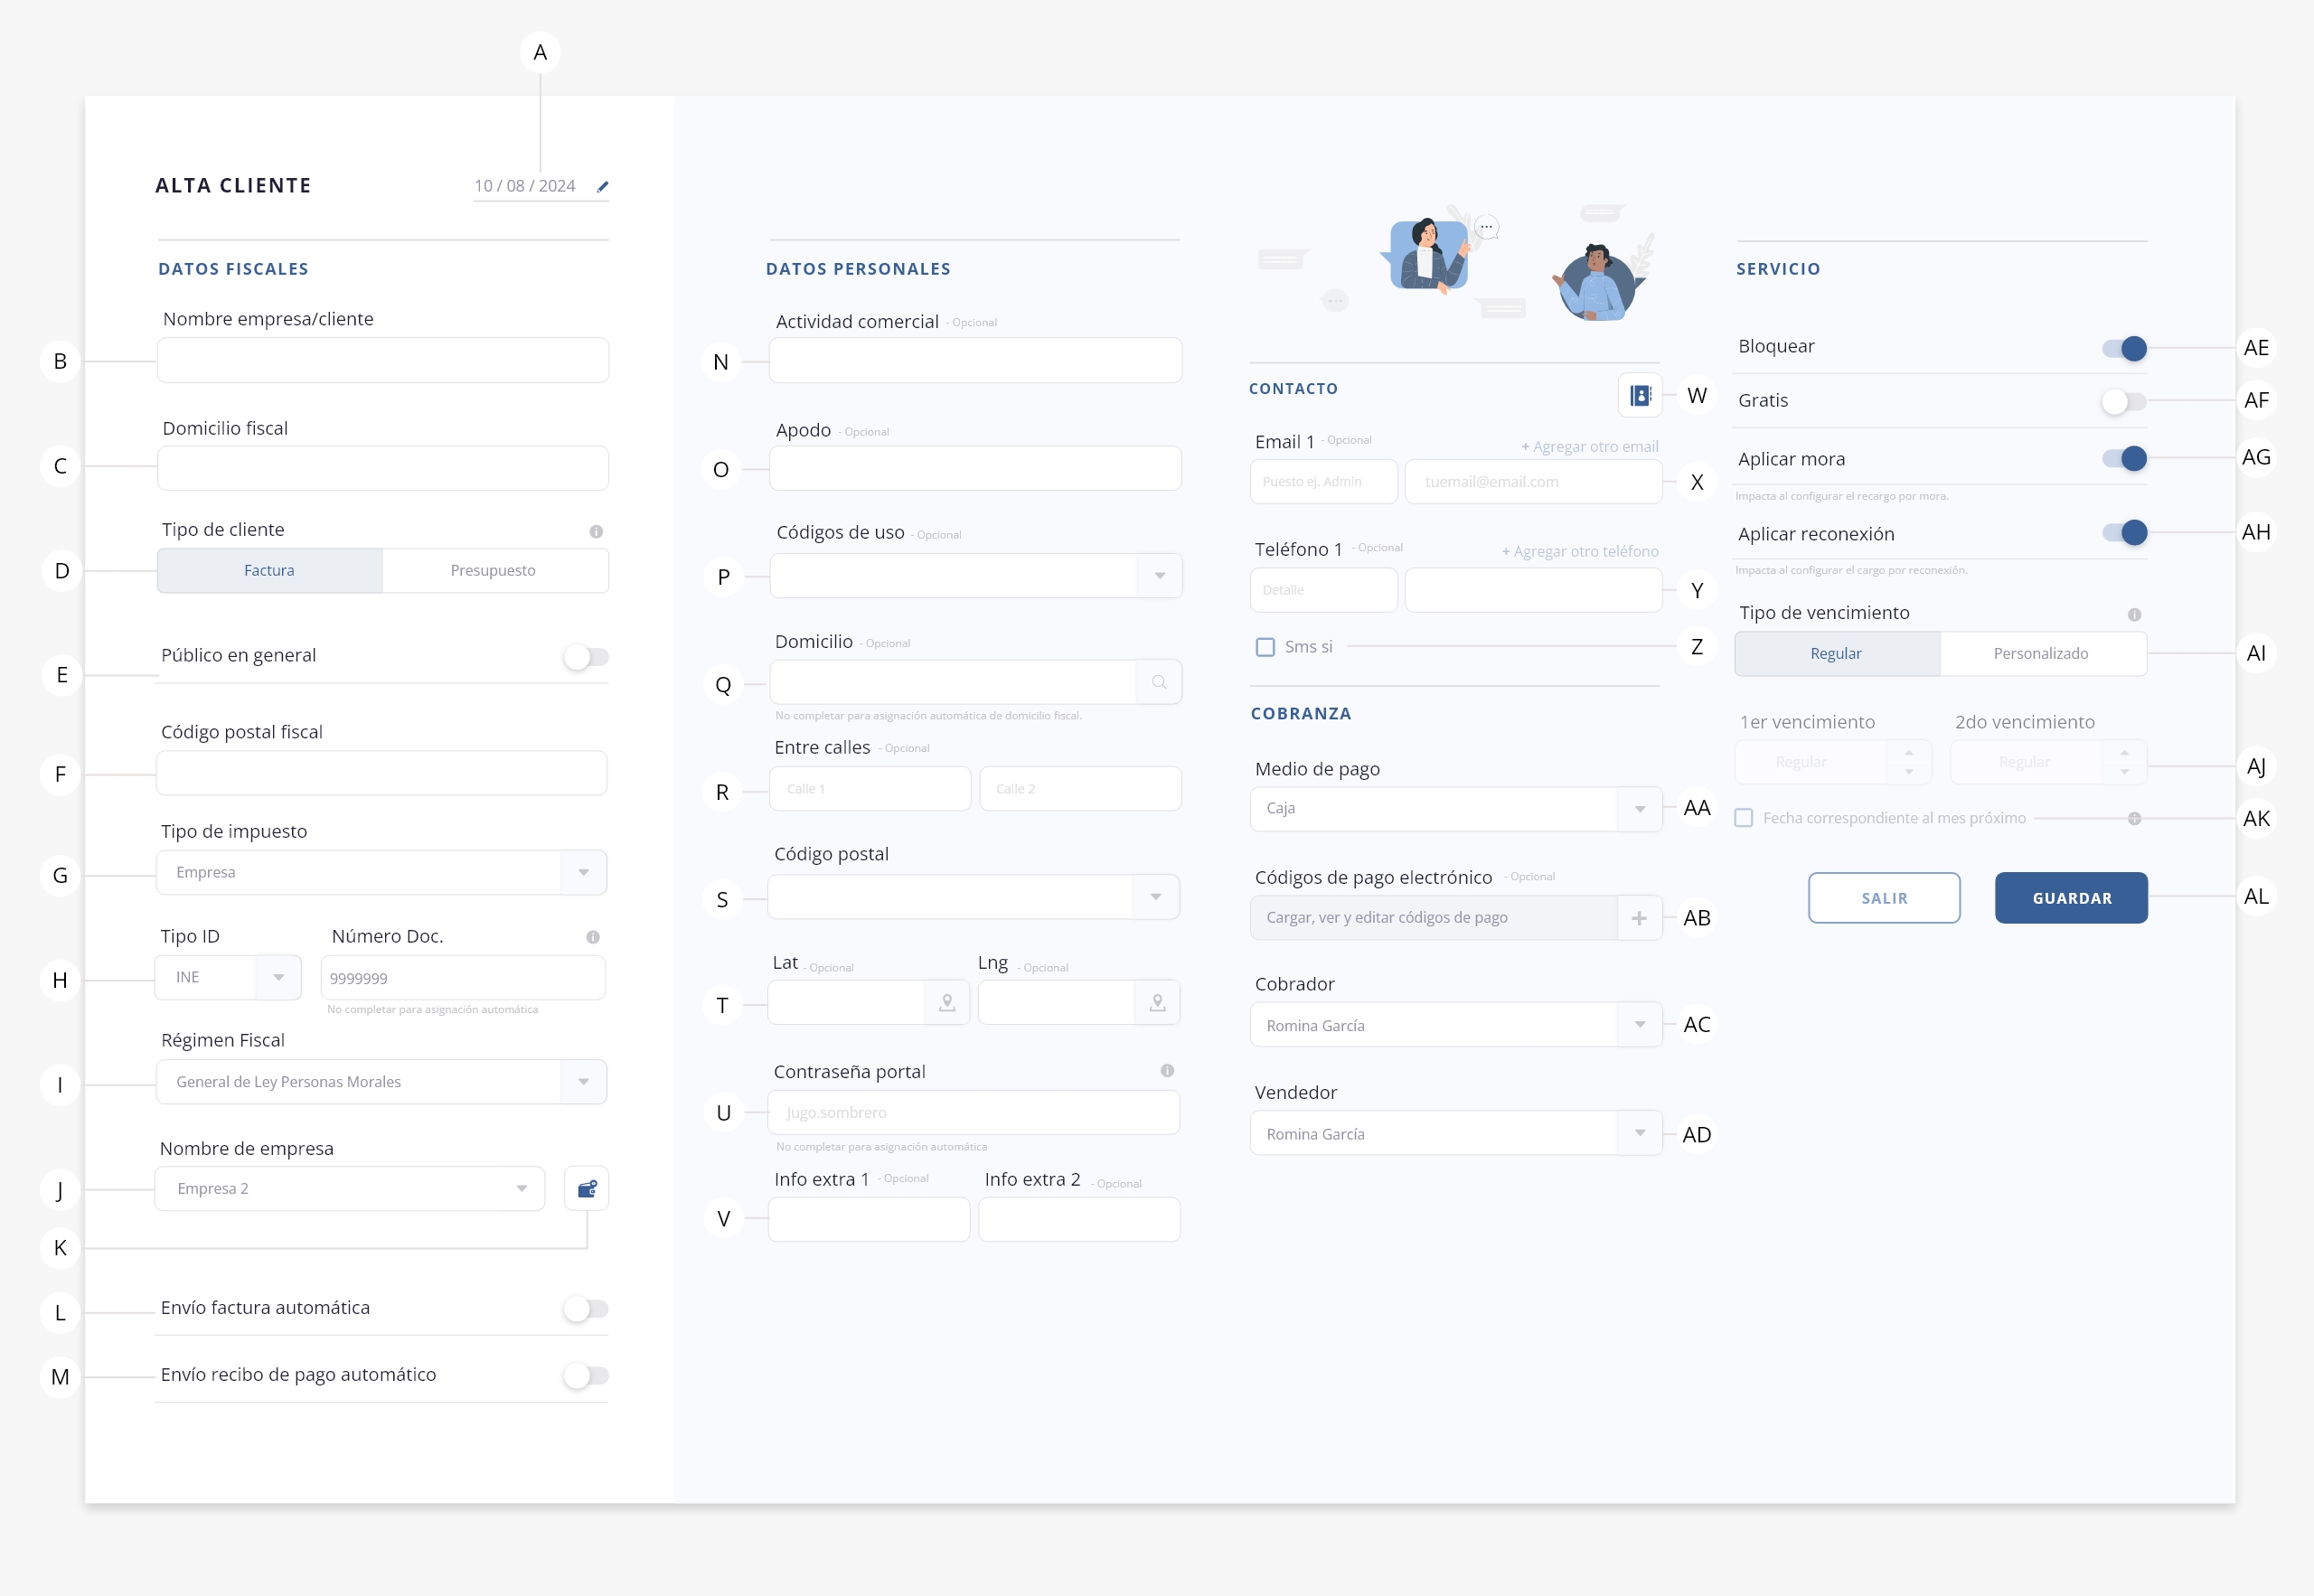This screenshot has width=2314, height=1596.
Task: Click the info icon beside Contraseña portal
Action: point(1167,1071)
